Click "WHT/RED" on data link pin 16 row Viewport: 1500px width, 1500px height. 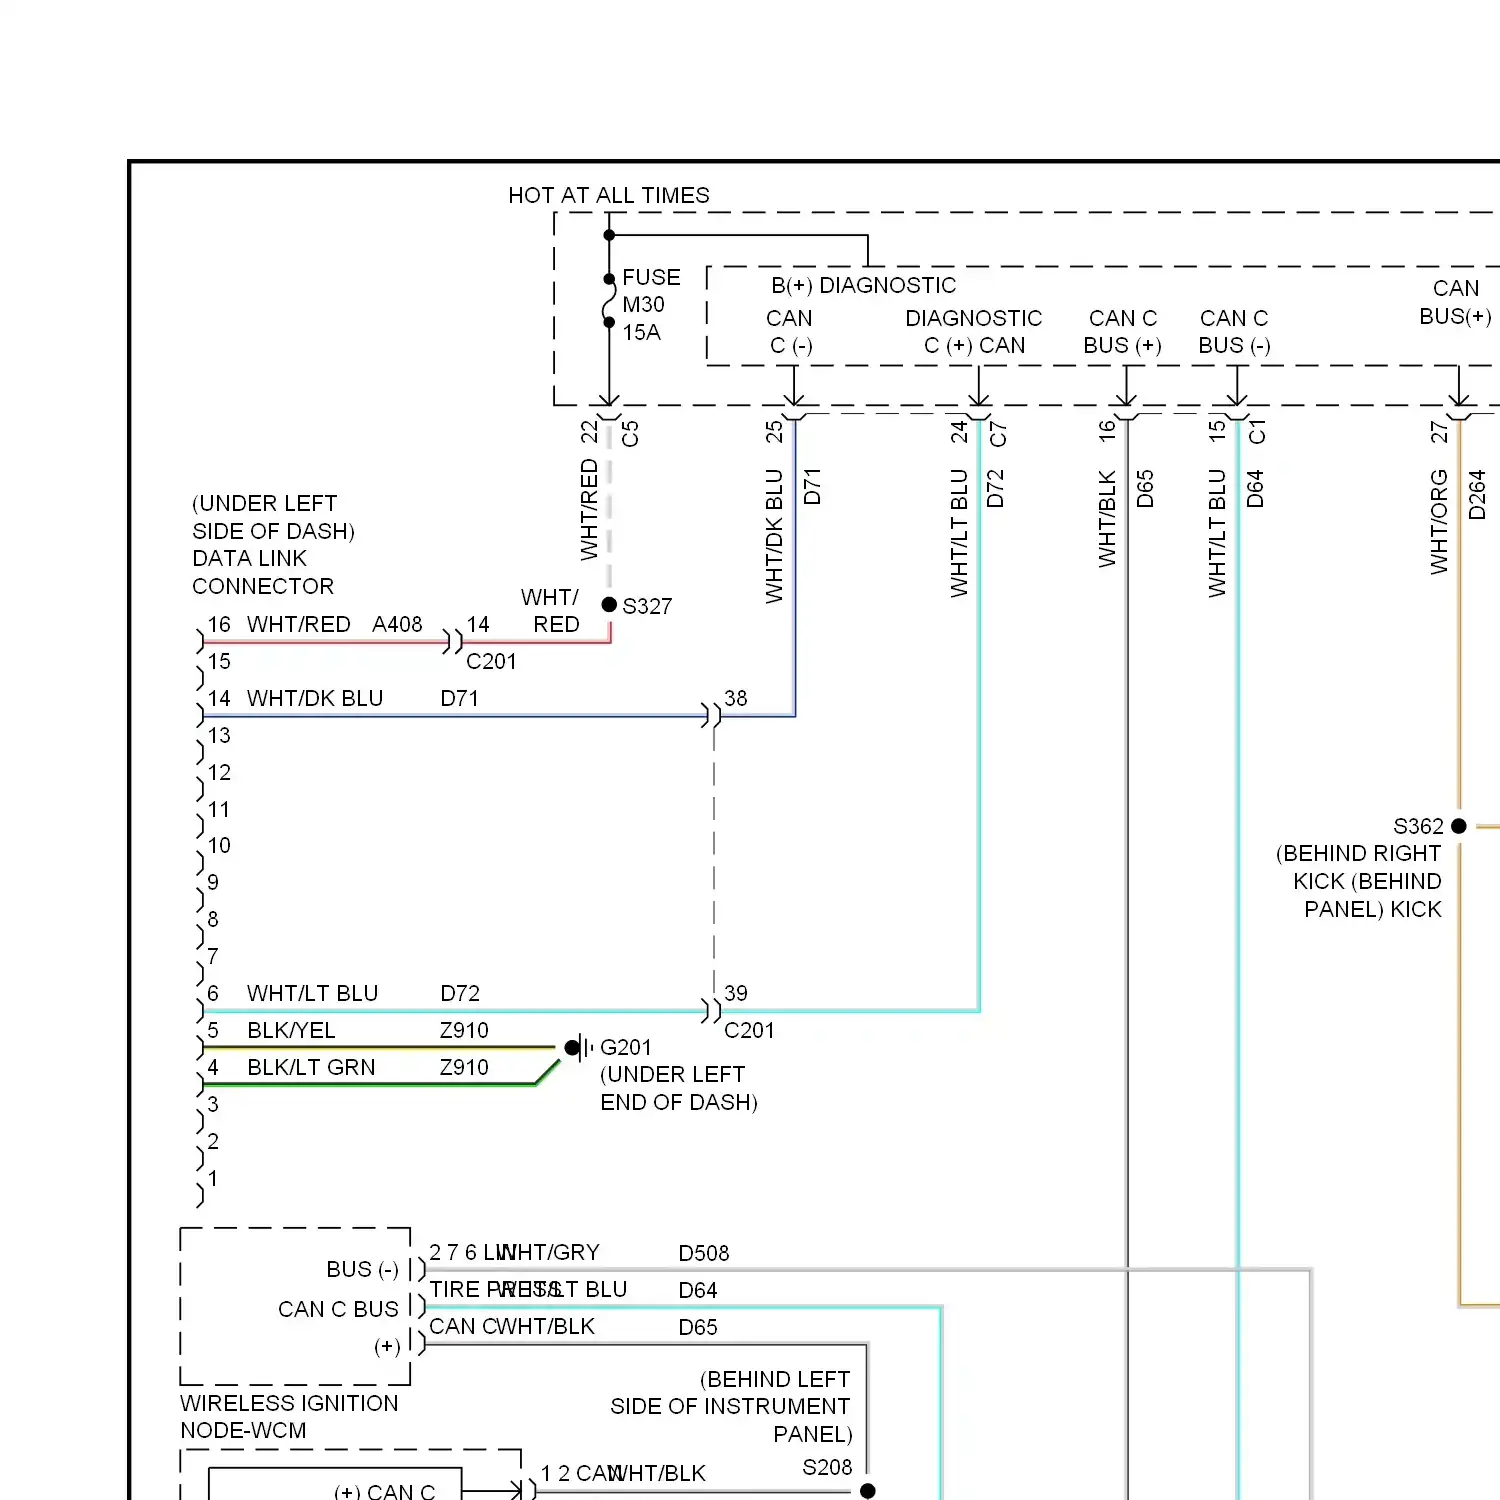coord(299,624)
